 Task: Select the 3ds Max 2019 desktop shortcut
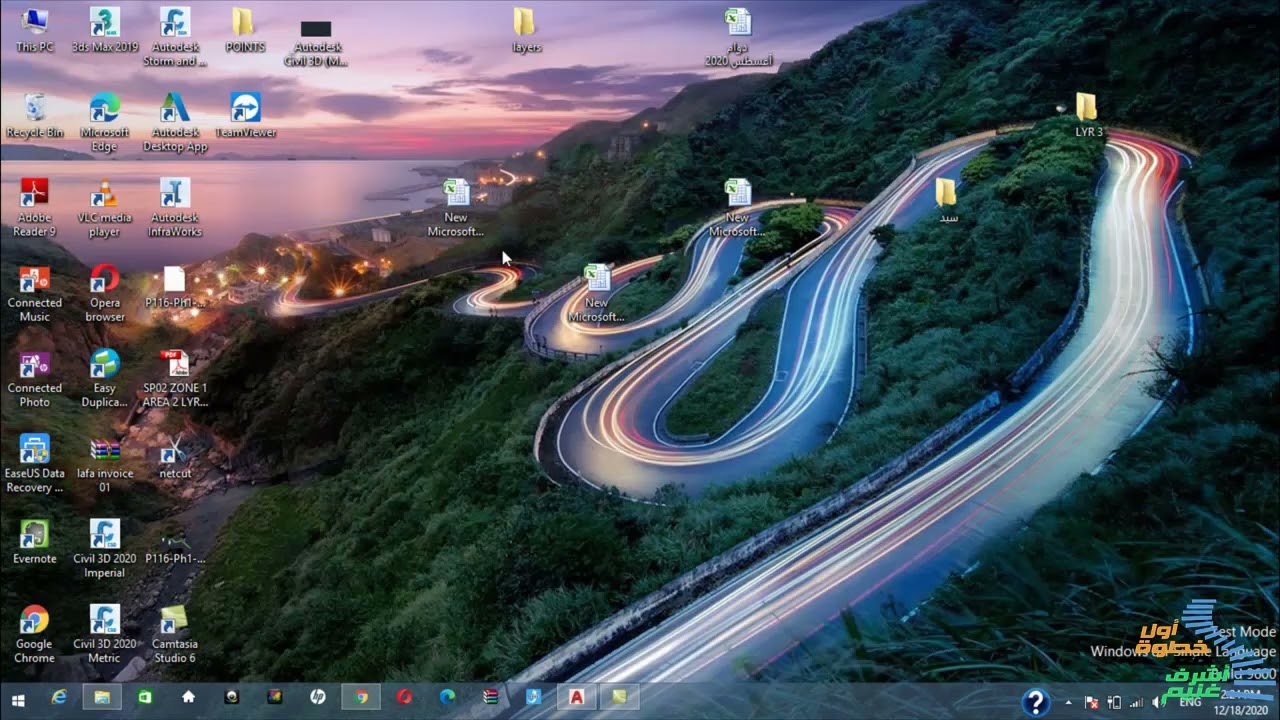[105, 30]
